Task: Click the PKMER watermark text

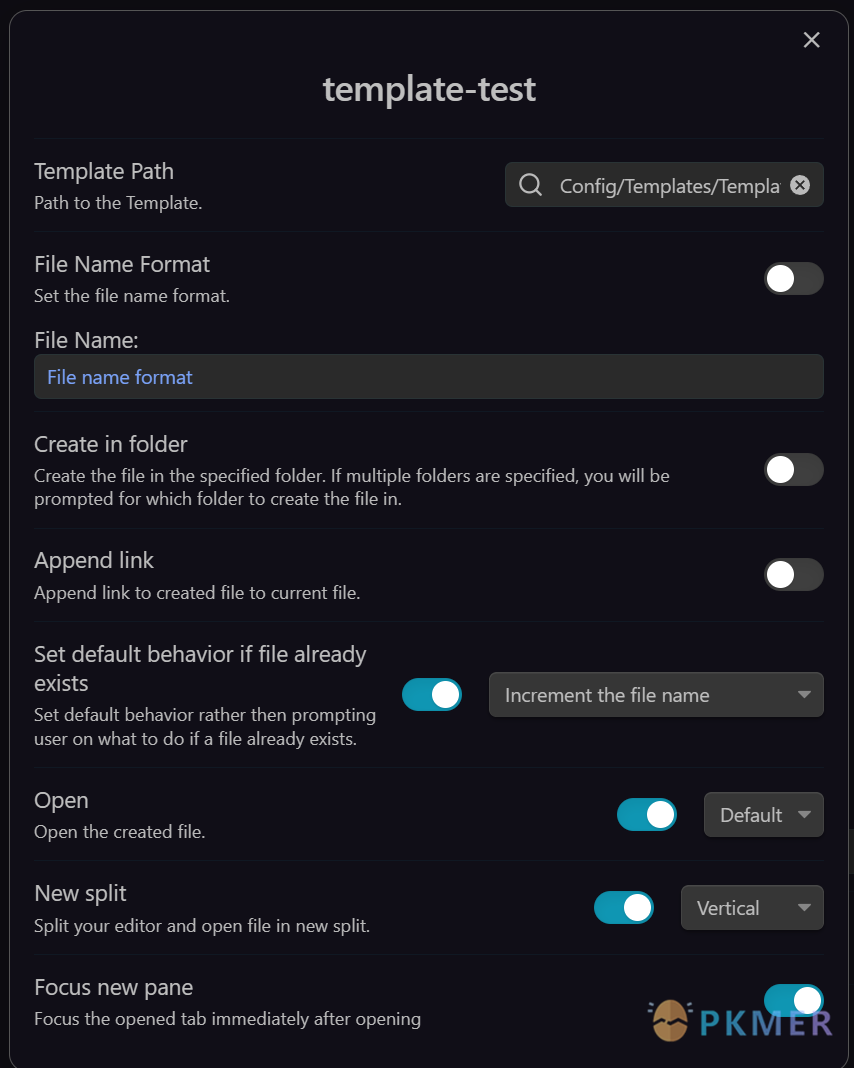Action: coord(766,1023)
